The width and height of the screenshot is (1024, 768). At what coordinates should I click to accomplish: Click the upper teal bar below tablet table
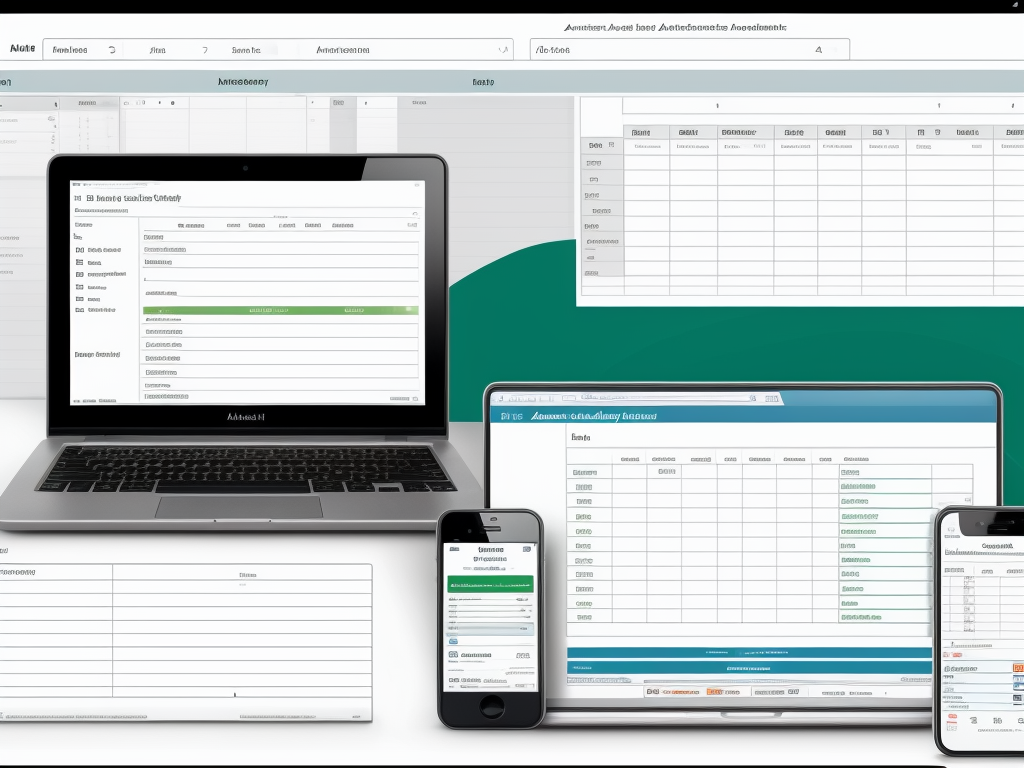pos(748,652)
